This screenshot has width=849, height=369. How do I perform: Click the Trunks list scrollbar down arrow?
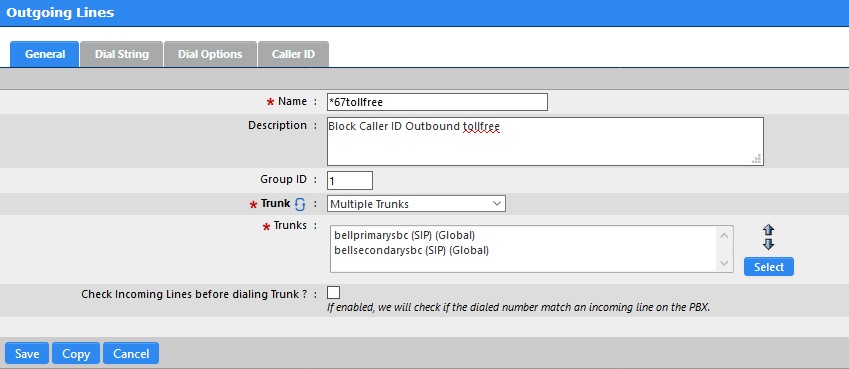pos(724,263)
